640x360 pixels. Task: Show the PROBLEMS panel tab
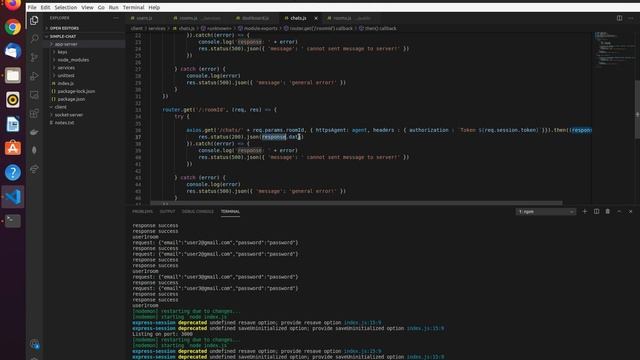point(142,211)
